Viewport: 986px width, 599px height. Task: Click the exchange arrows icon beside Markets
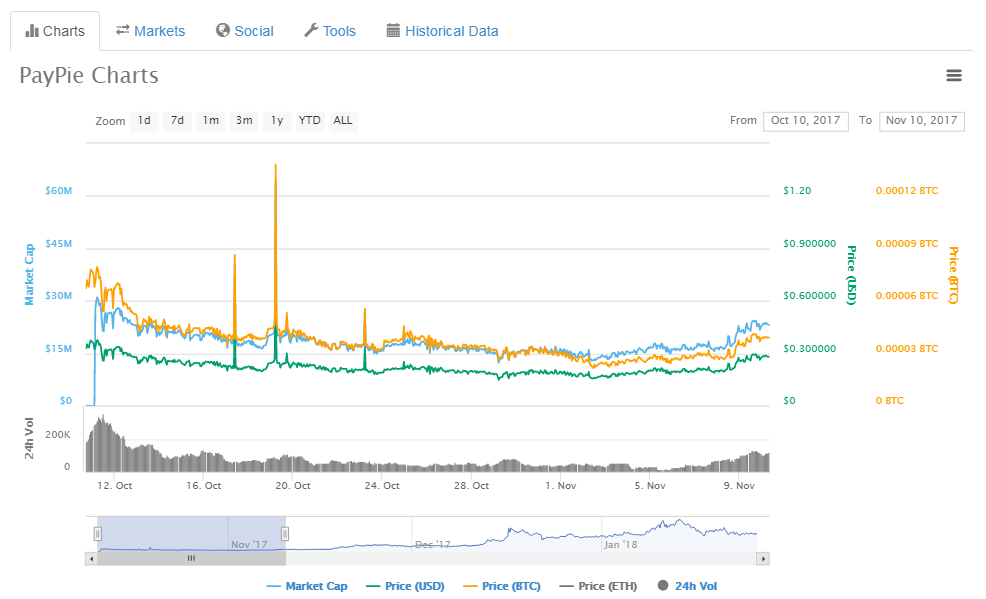pos(123,30)
